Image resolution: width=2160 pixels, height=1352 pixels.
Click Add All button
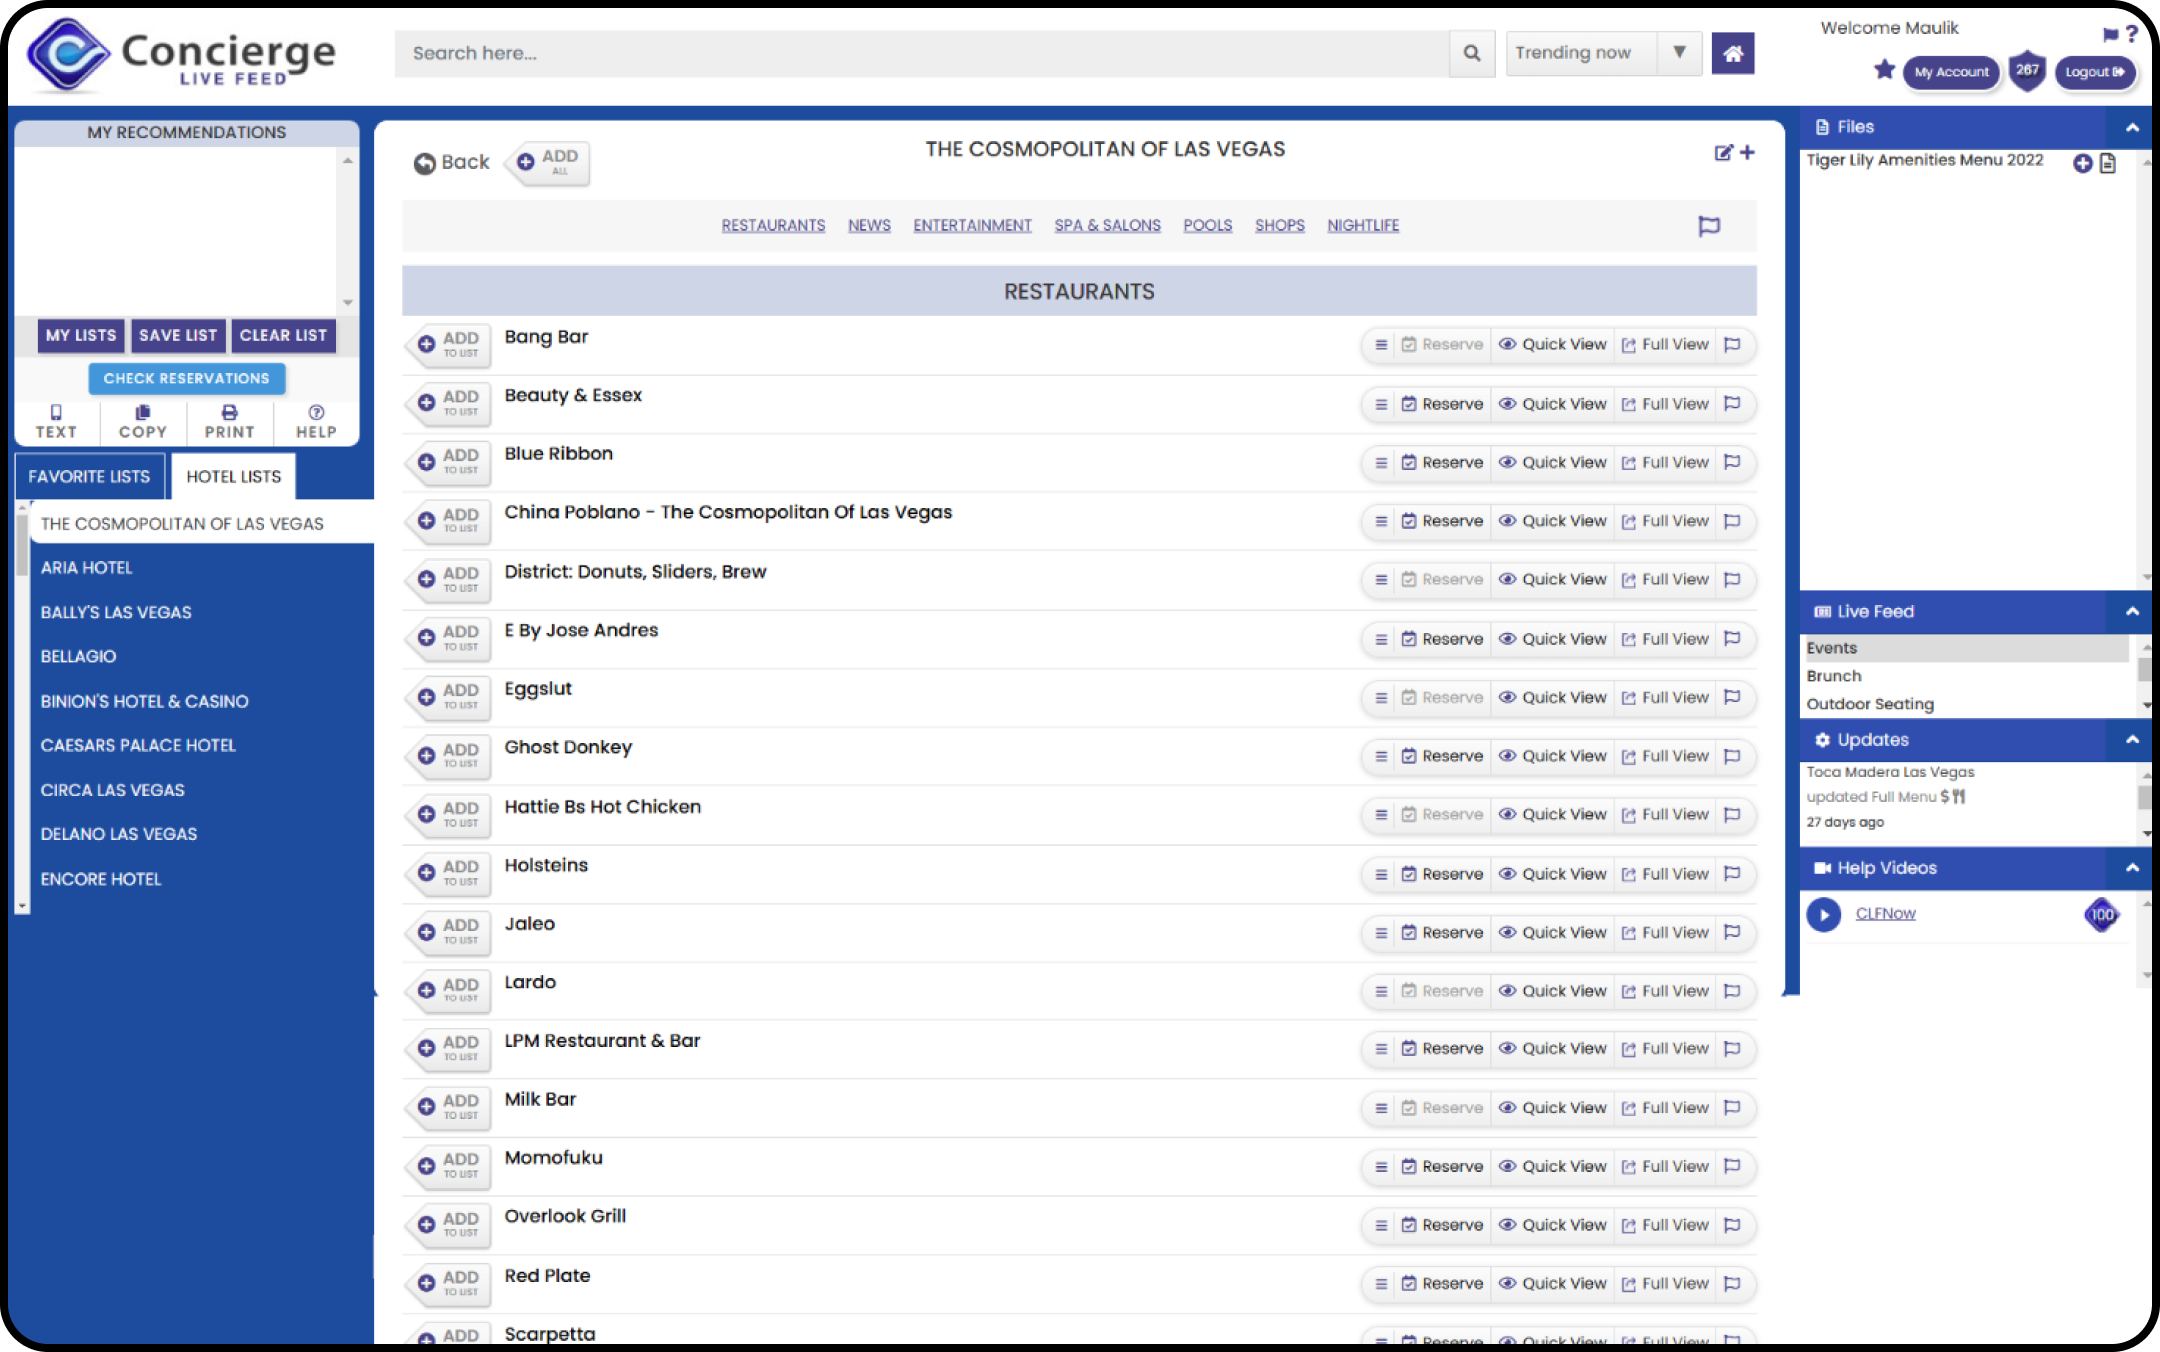550,162
